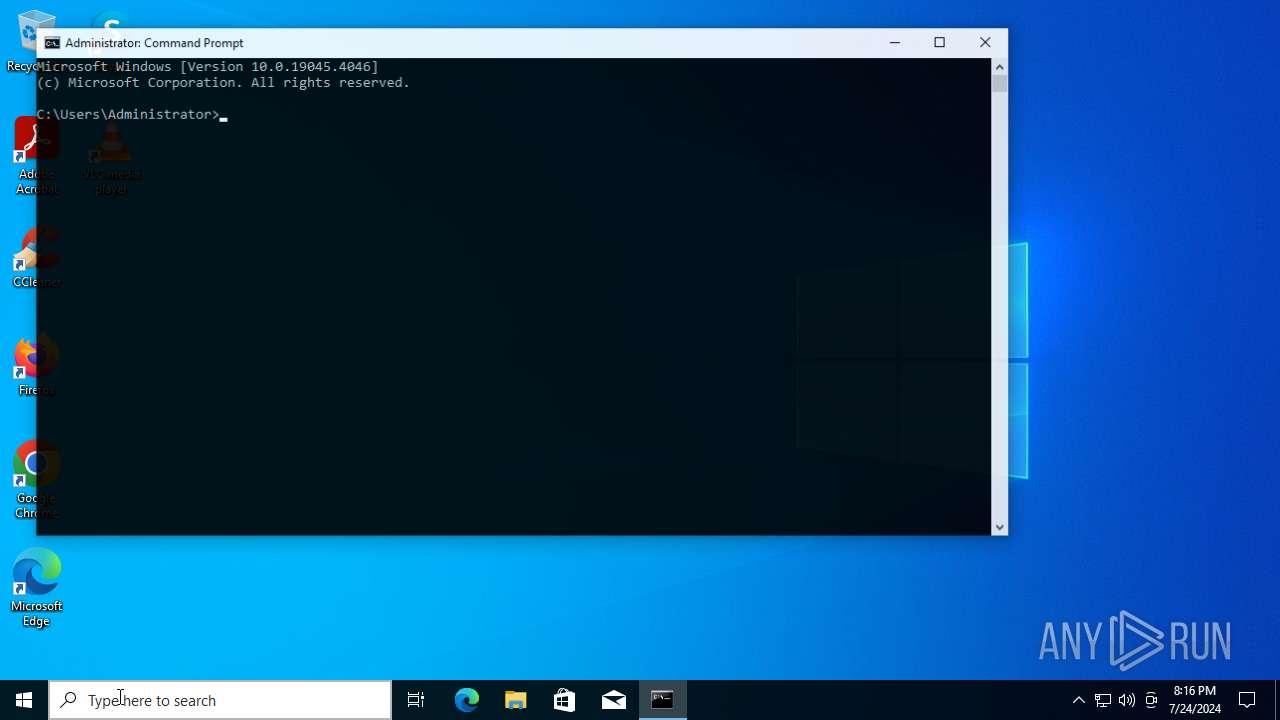Open the Mail app from the taskbar

(x=614, y=700)
